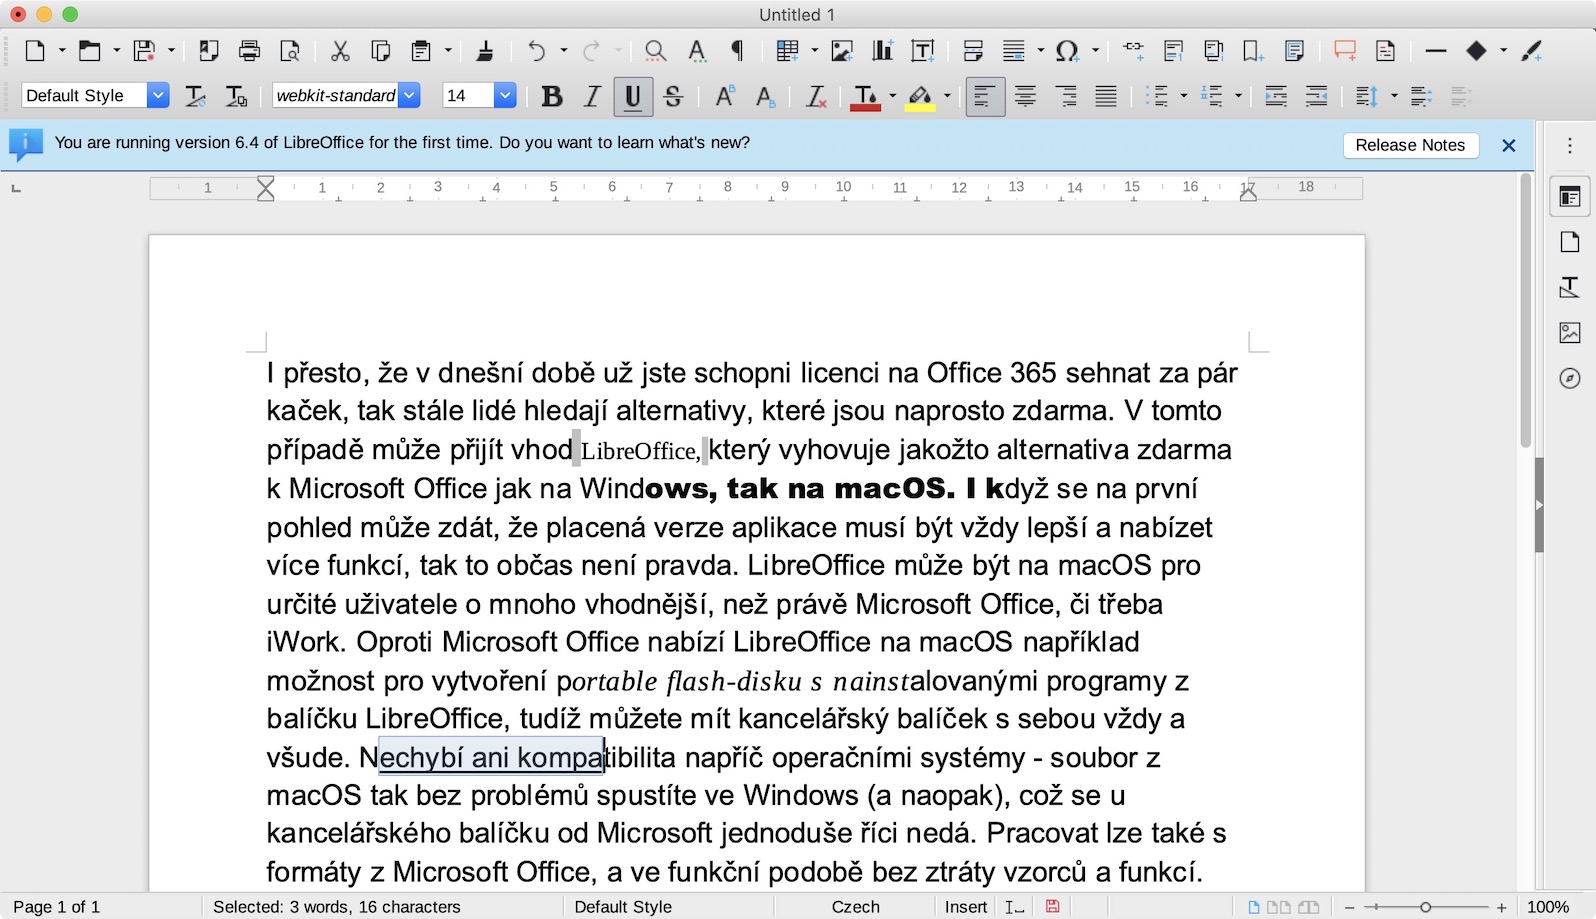This screenshot has height=919, width=1596.
Task: Cut the selected text with scissors icon
Action: (340, 51)
